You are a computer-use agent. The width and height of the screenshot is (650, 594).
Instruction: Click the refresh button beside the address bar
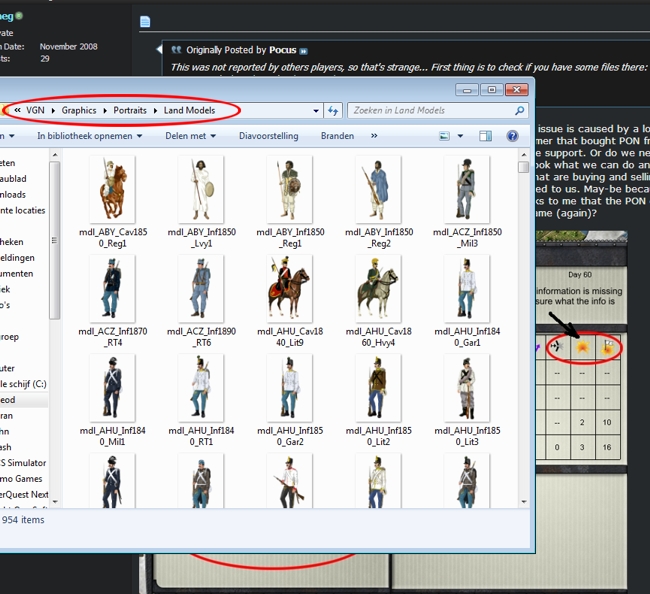[x=333, y=111]
